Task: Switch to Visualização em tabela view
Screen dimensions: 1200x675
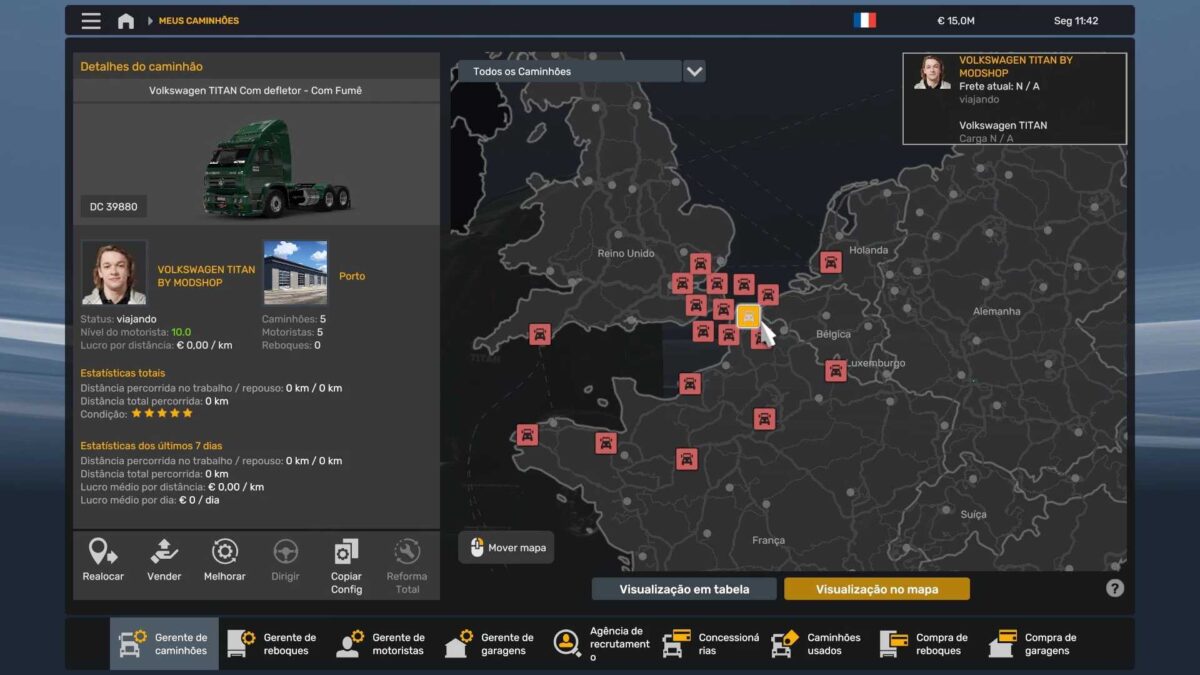Action: point(684,589)
